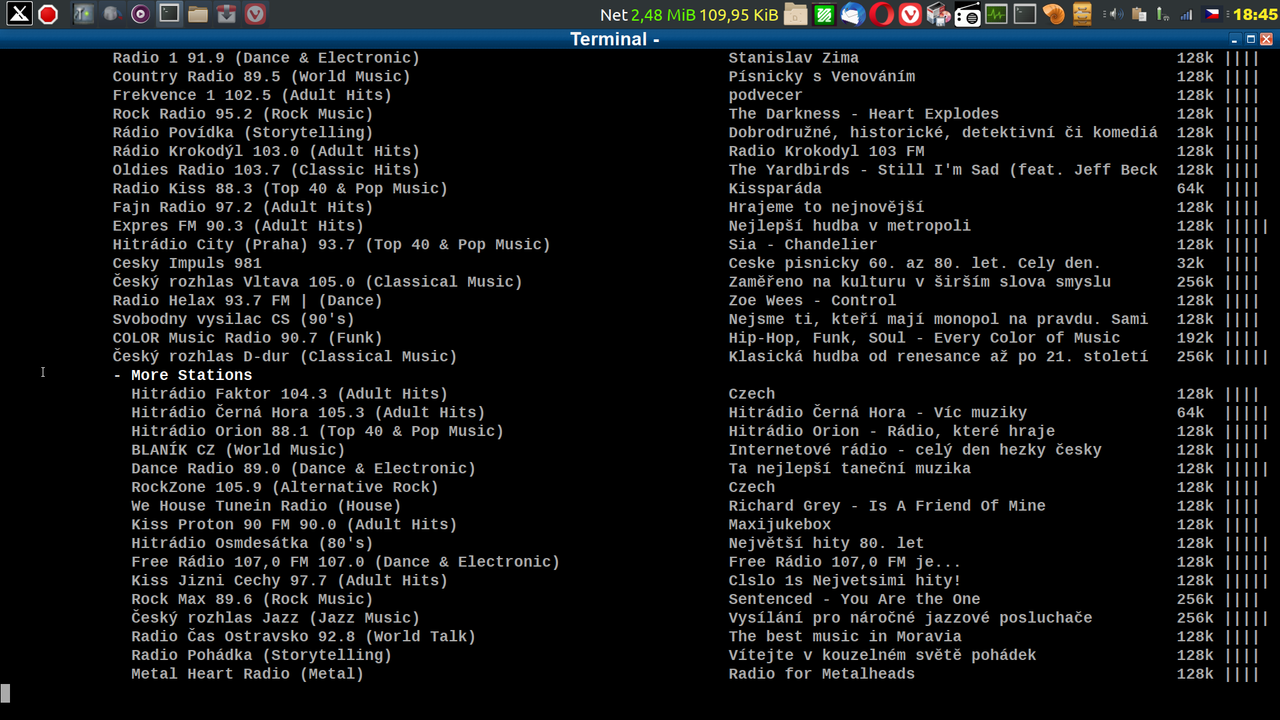Click the red stop-sign panel icon
Viewport: 1280px width, 720px height.
coord(48,14)
